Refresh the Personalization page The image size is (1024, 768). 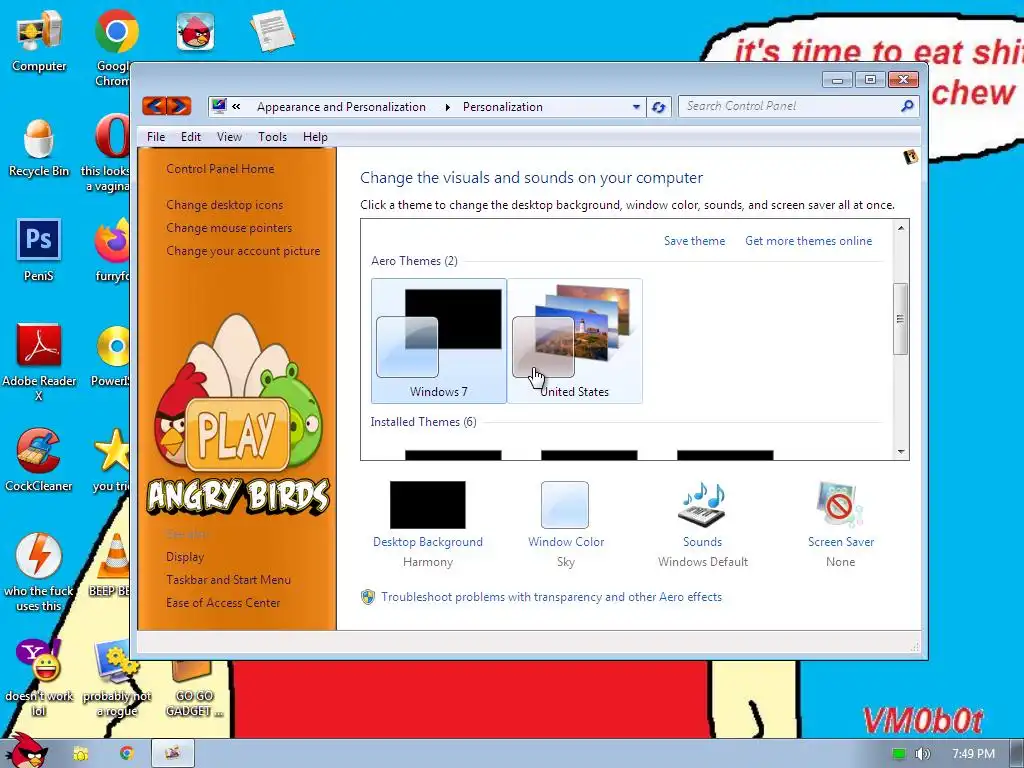[x=658, y=107]
